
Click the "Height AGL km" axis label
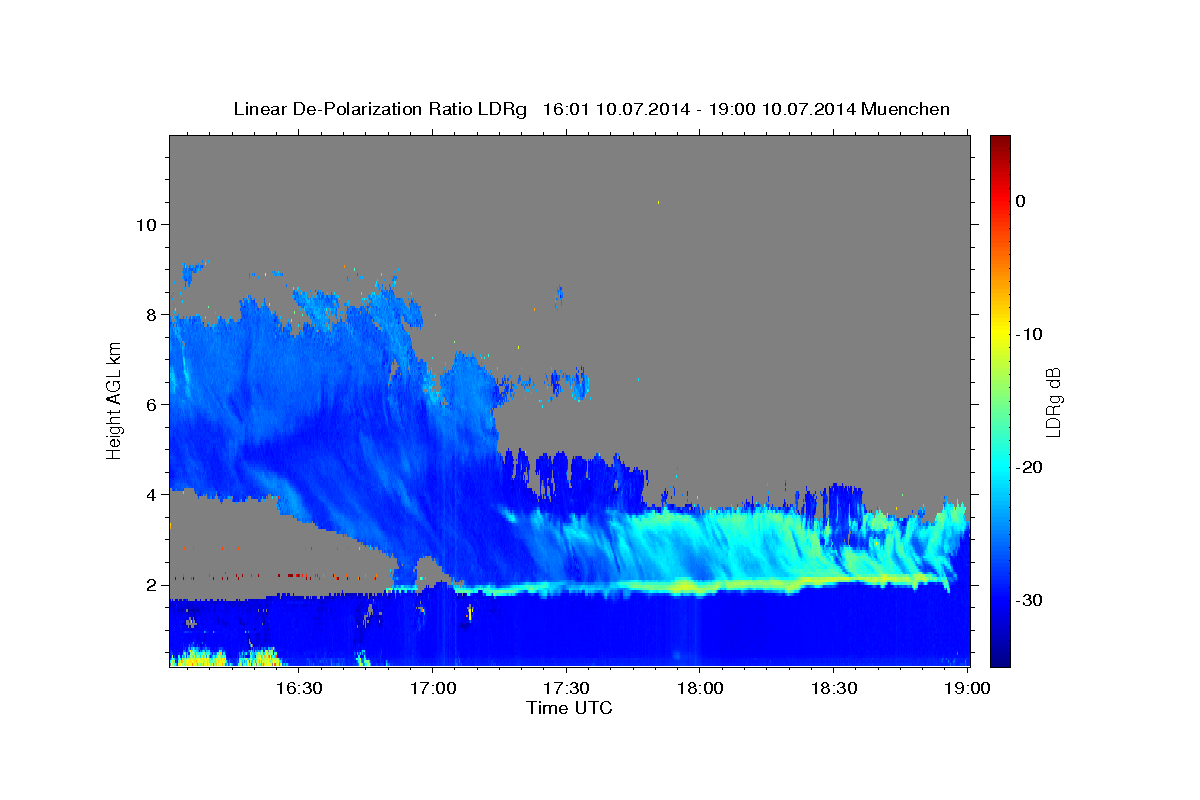pyautogui.click(x=114, y=400)
